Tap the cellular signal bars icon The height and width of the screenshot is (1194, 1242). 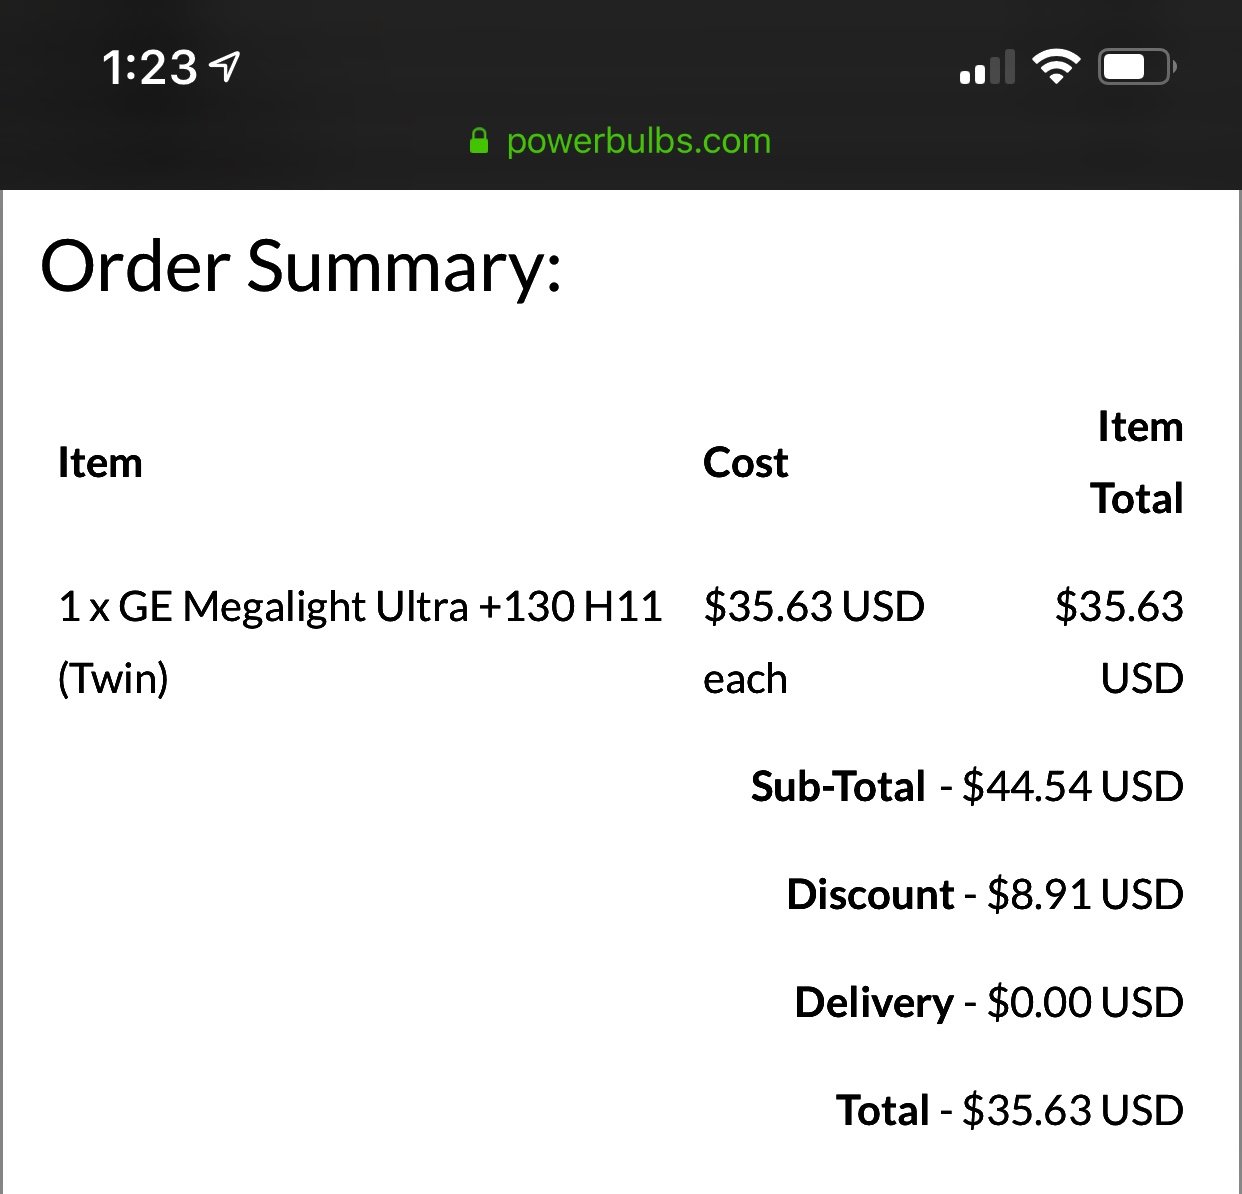(987, 67)
